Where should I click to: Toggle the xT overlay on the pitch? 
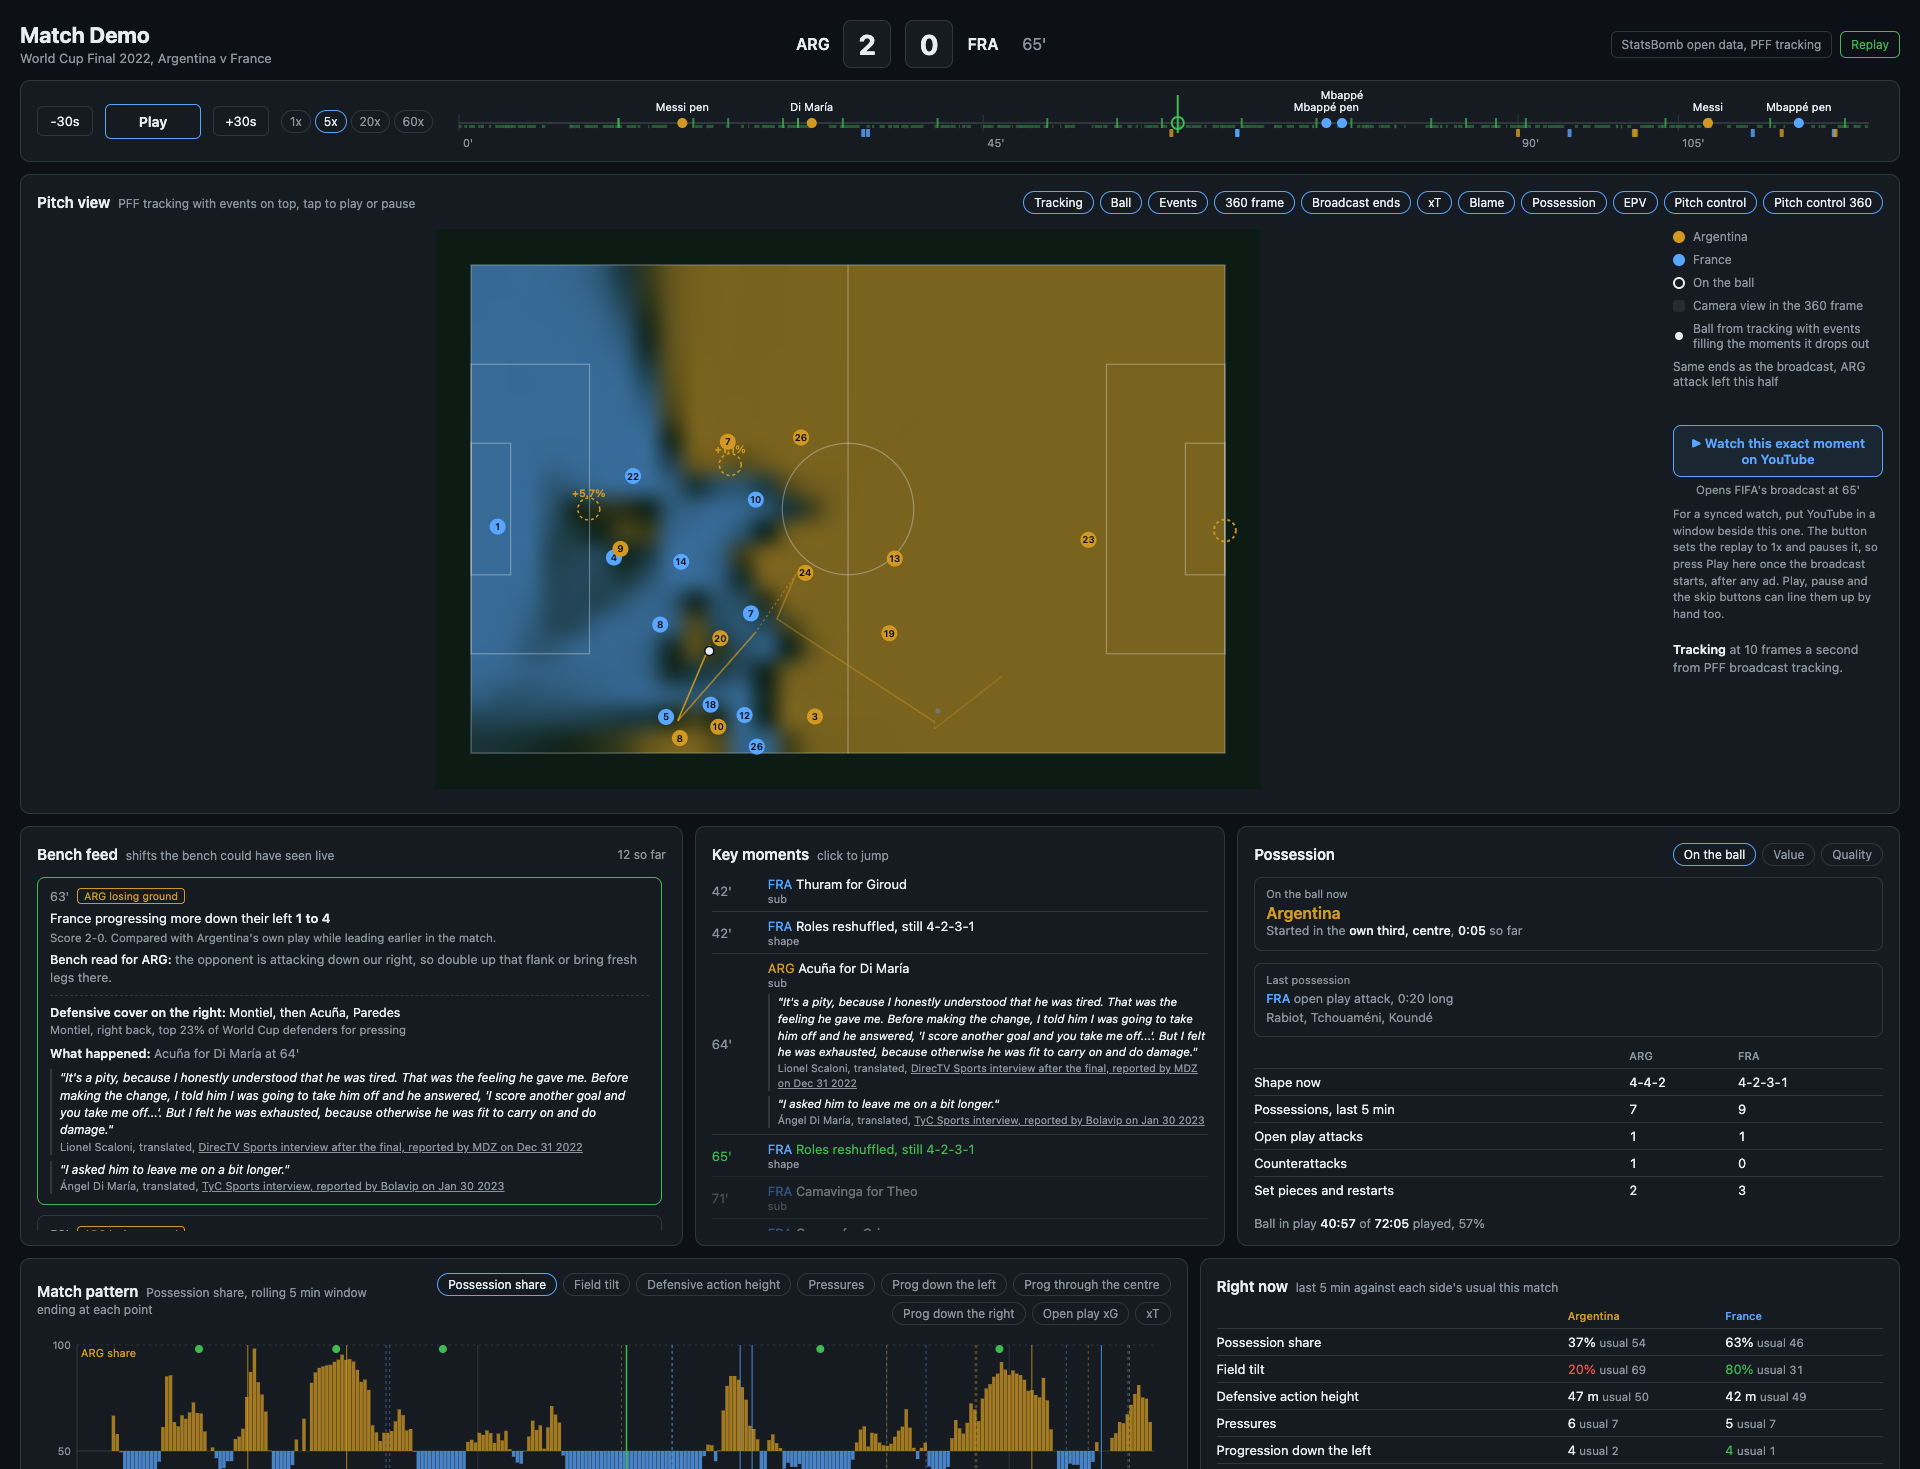1434,203
